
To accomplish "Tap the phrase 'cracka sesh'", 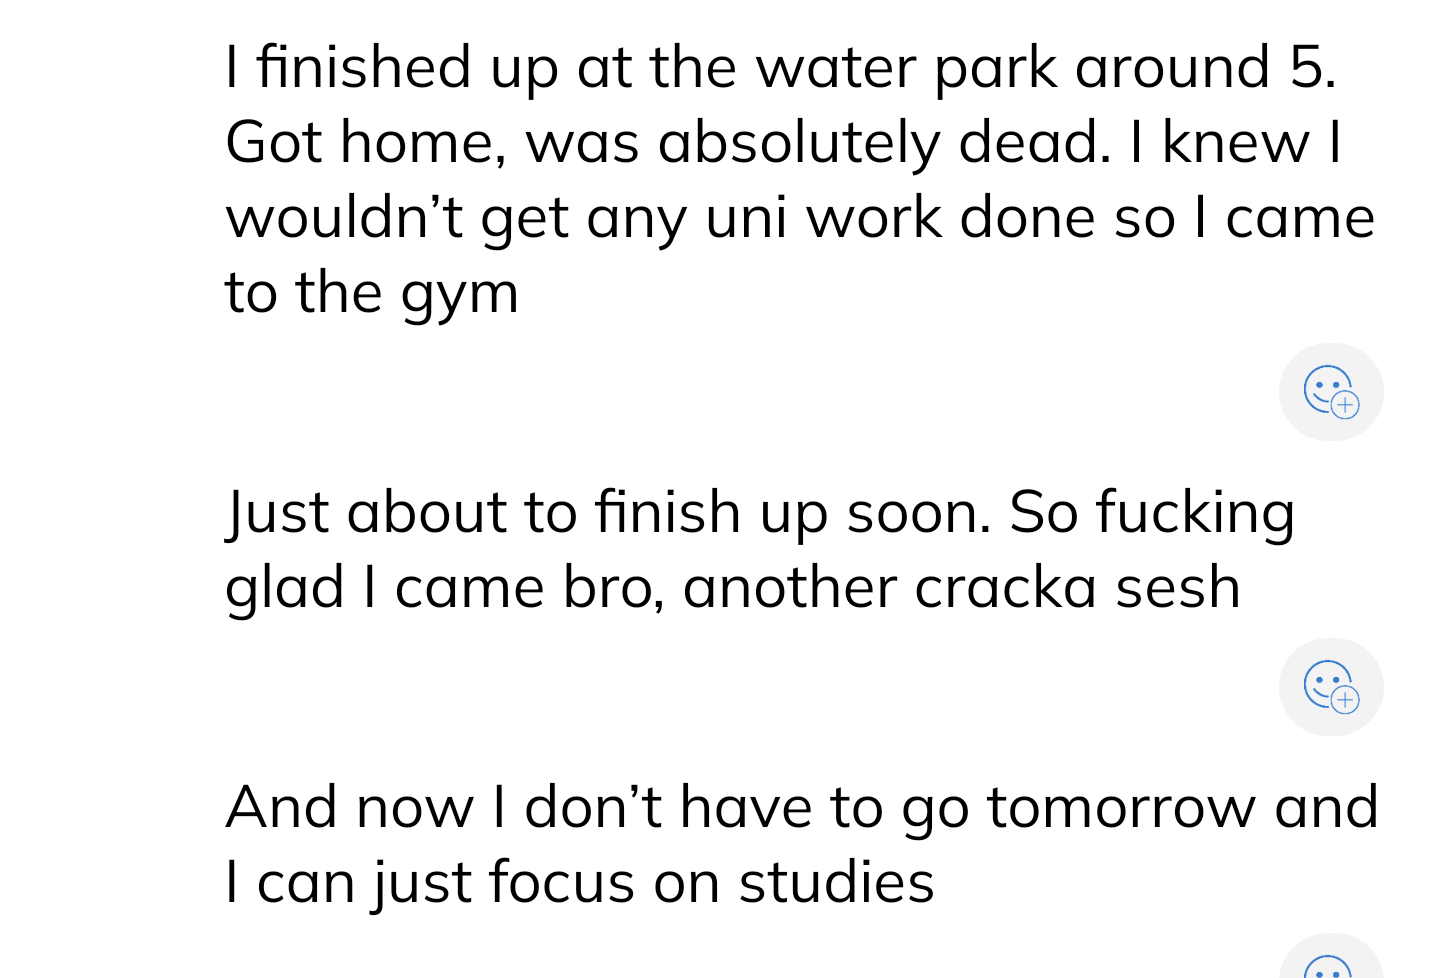I will (x=1077, y=587).
